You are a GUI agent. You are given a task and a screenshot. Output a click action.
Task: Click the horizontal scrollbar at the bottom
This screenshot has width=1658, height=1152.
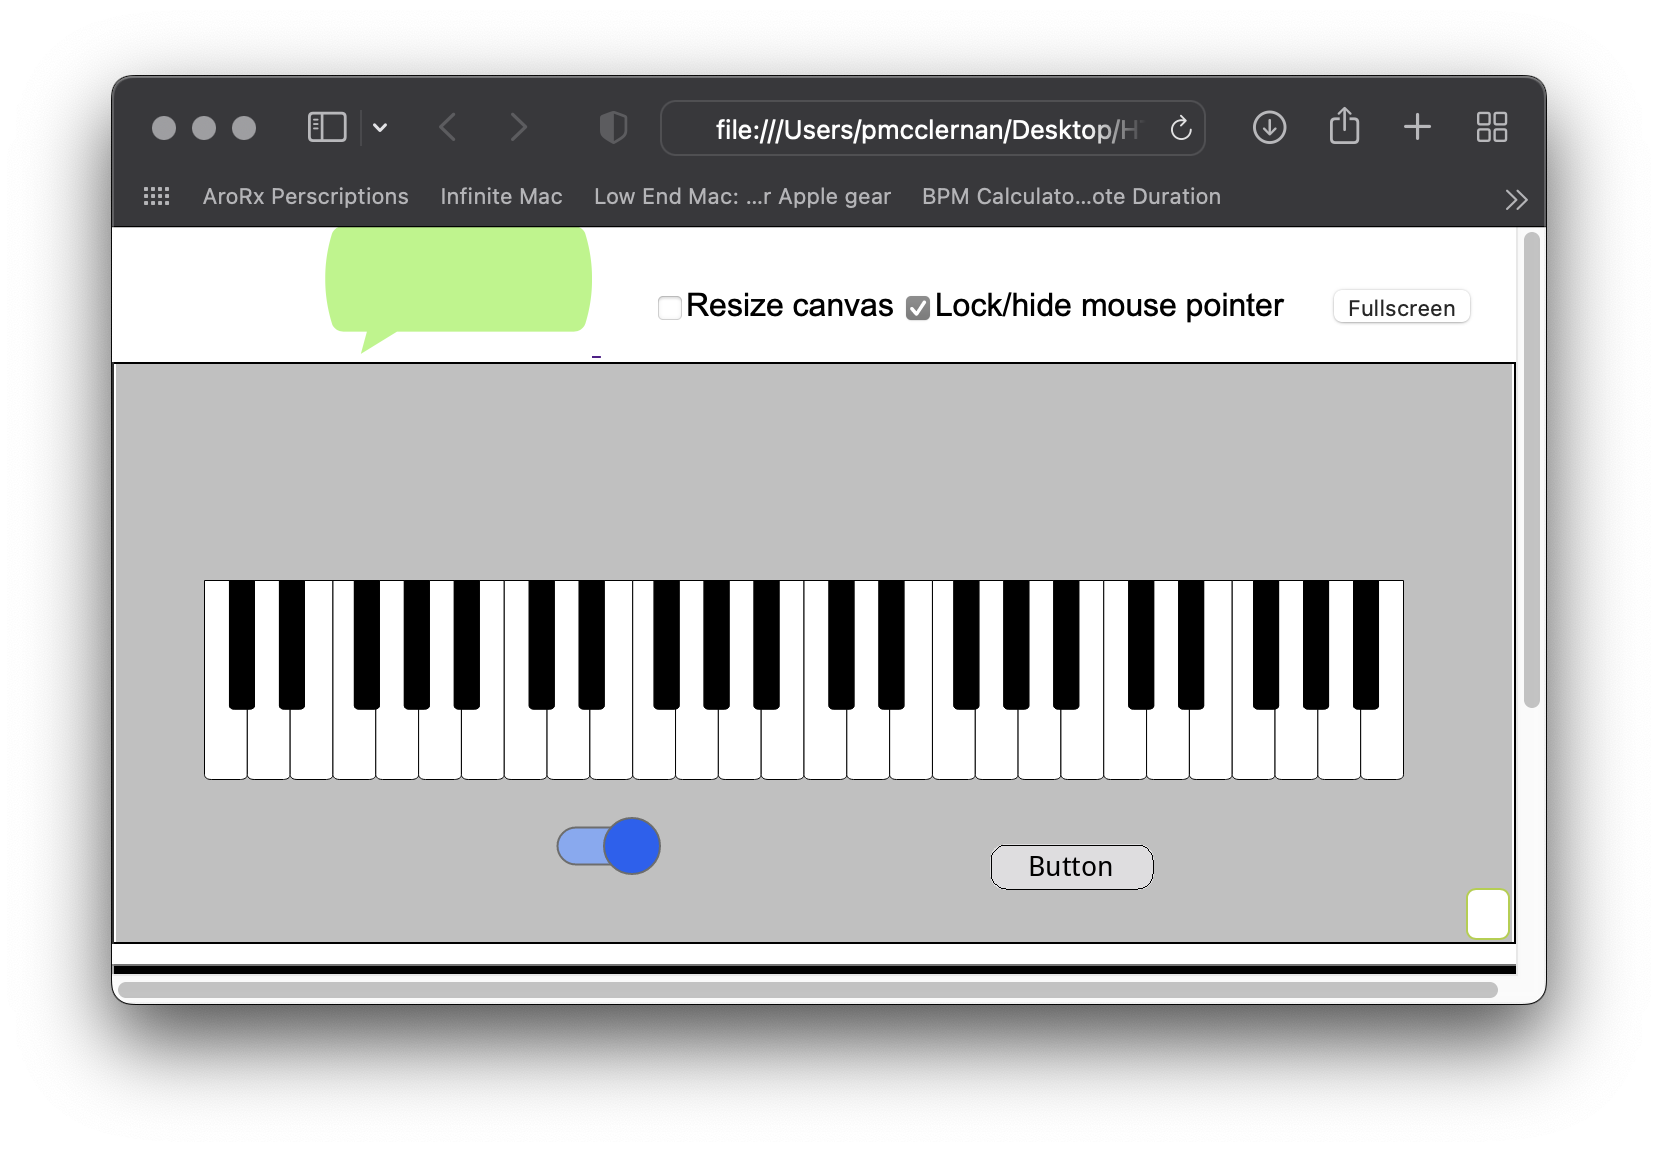(x=808, y=990)
